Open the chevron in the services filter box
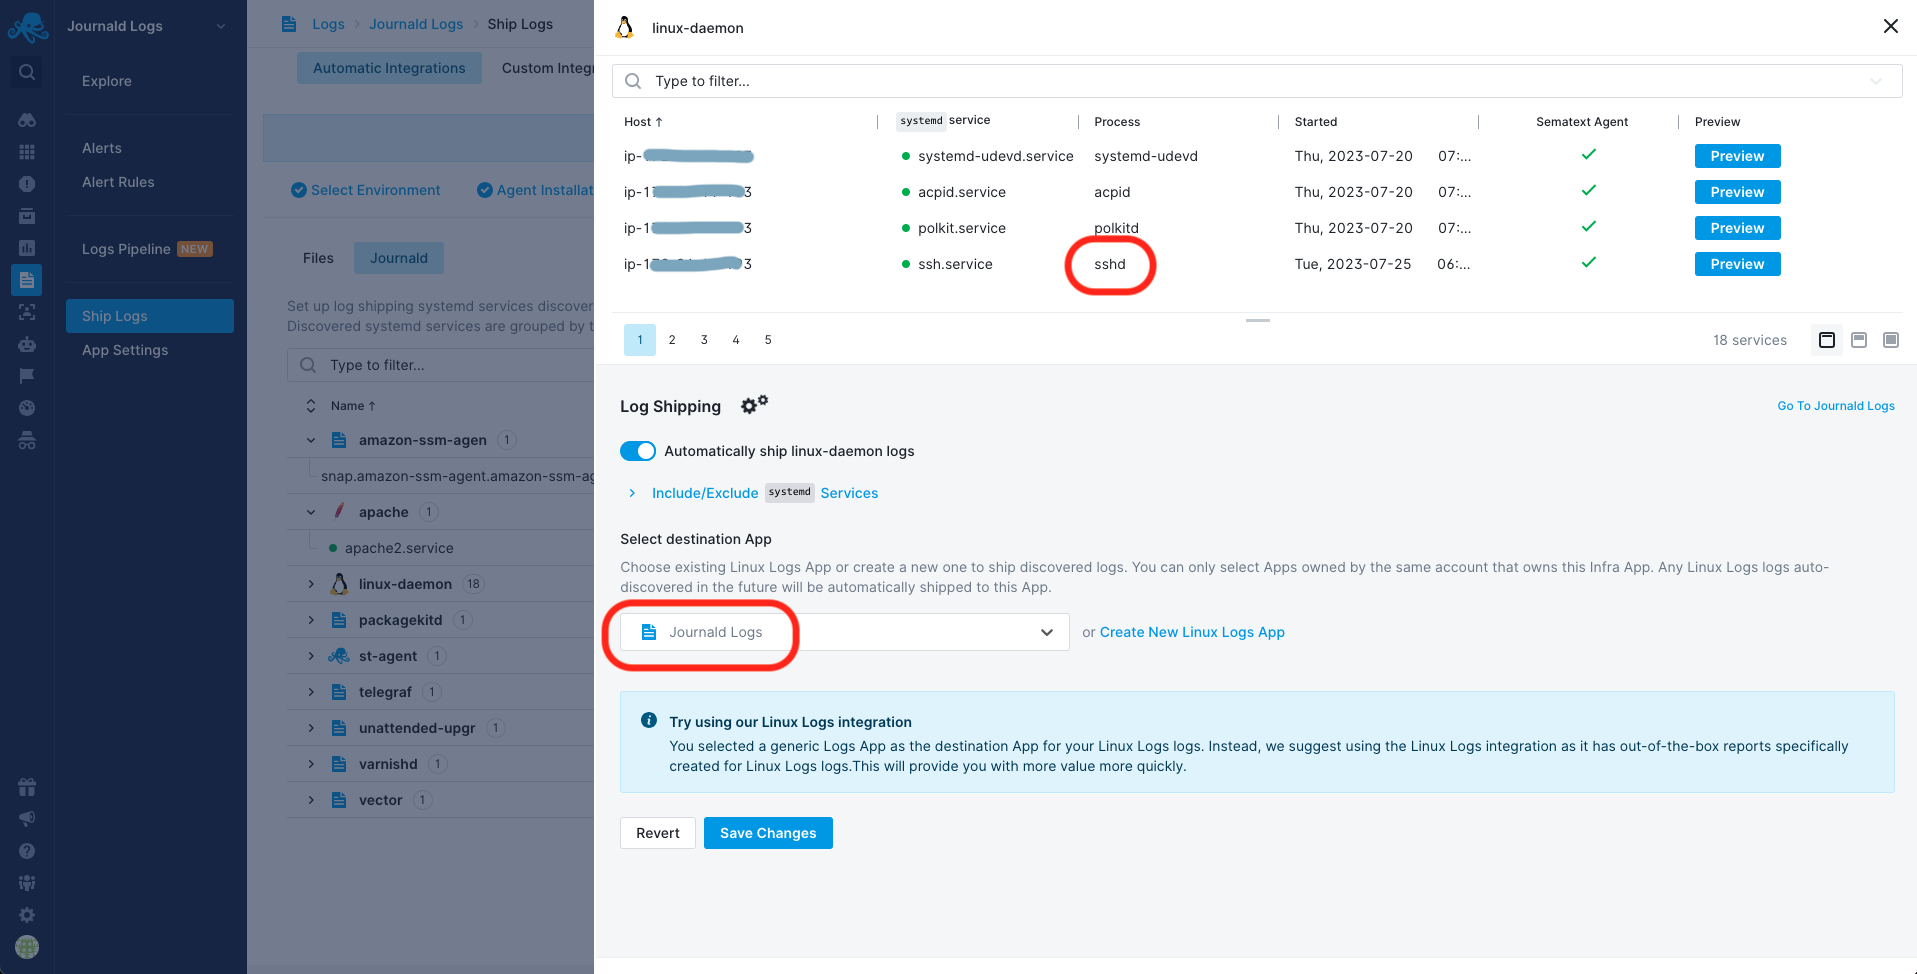The width and height of the screenshot is (1917, 974). (1876, 81)
